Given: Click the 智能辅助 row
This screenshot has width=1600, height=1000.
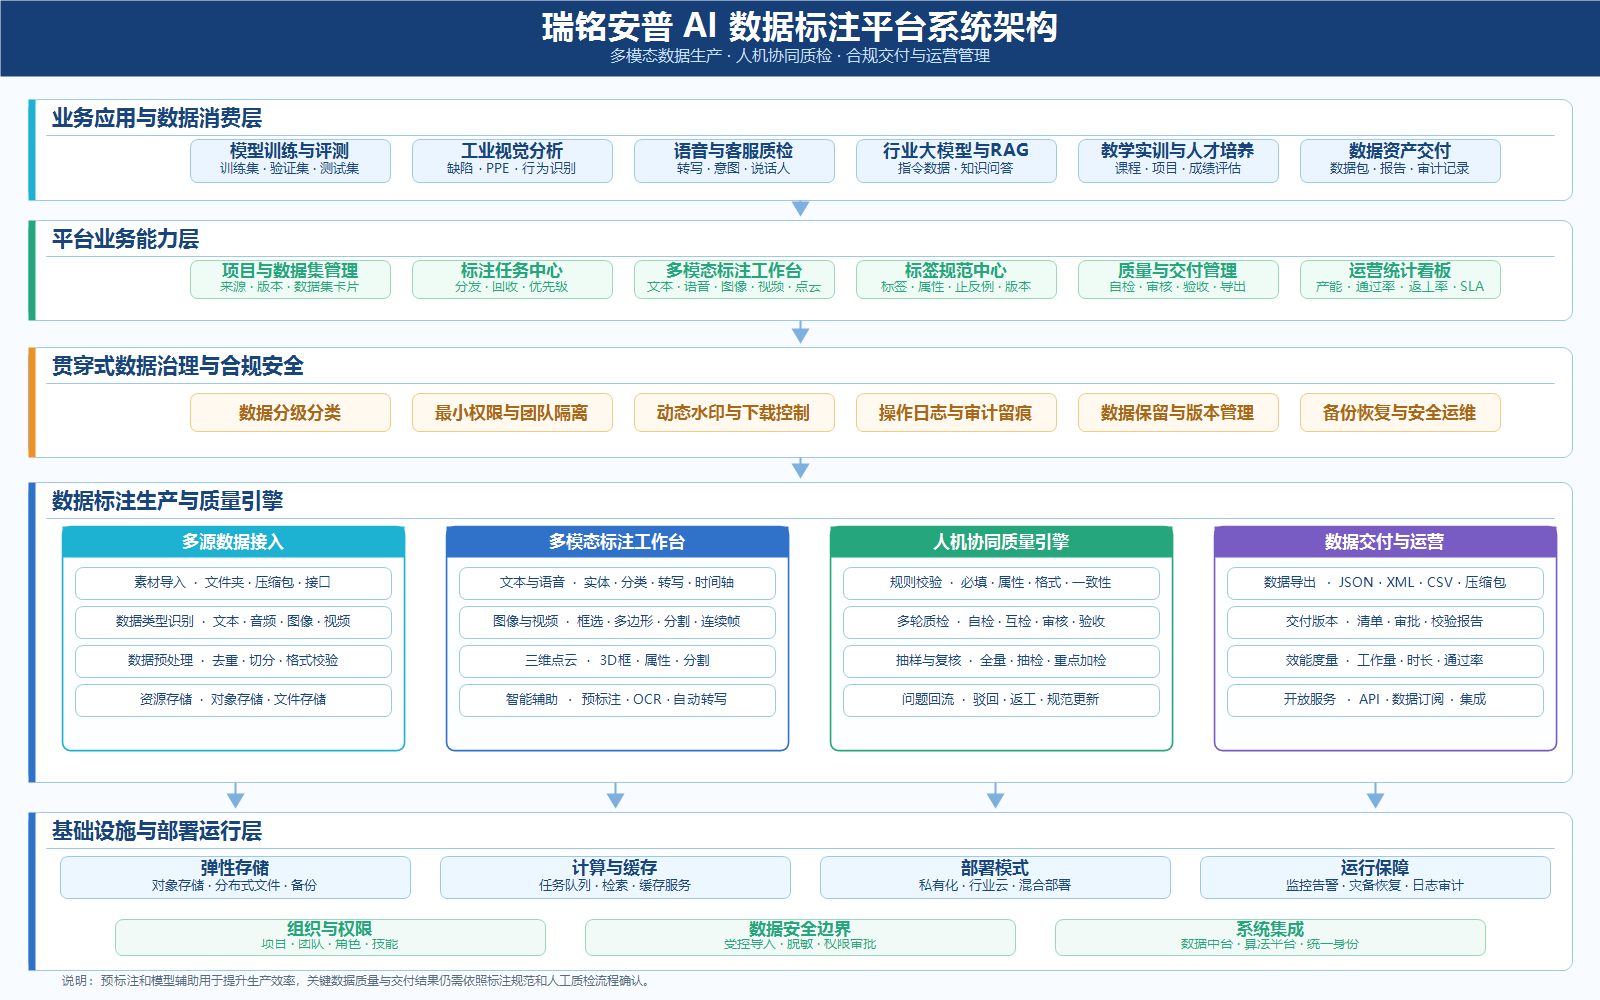Looking at the screenshot, I should 617,700.
